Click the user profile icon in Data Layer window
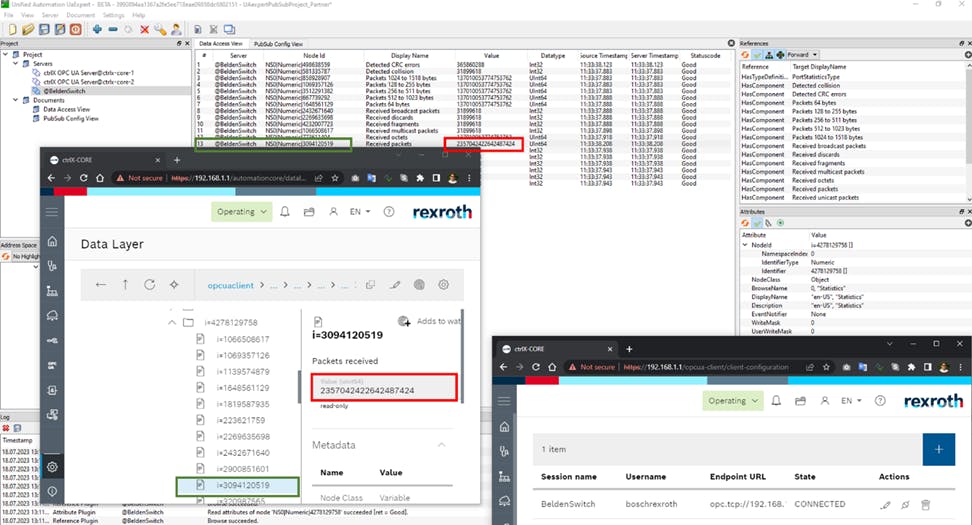 point(333,211)
